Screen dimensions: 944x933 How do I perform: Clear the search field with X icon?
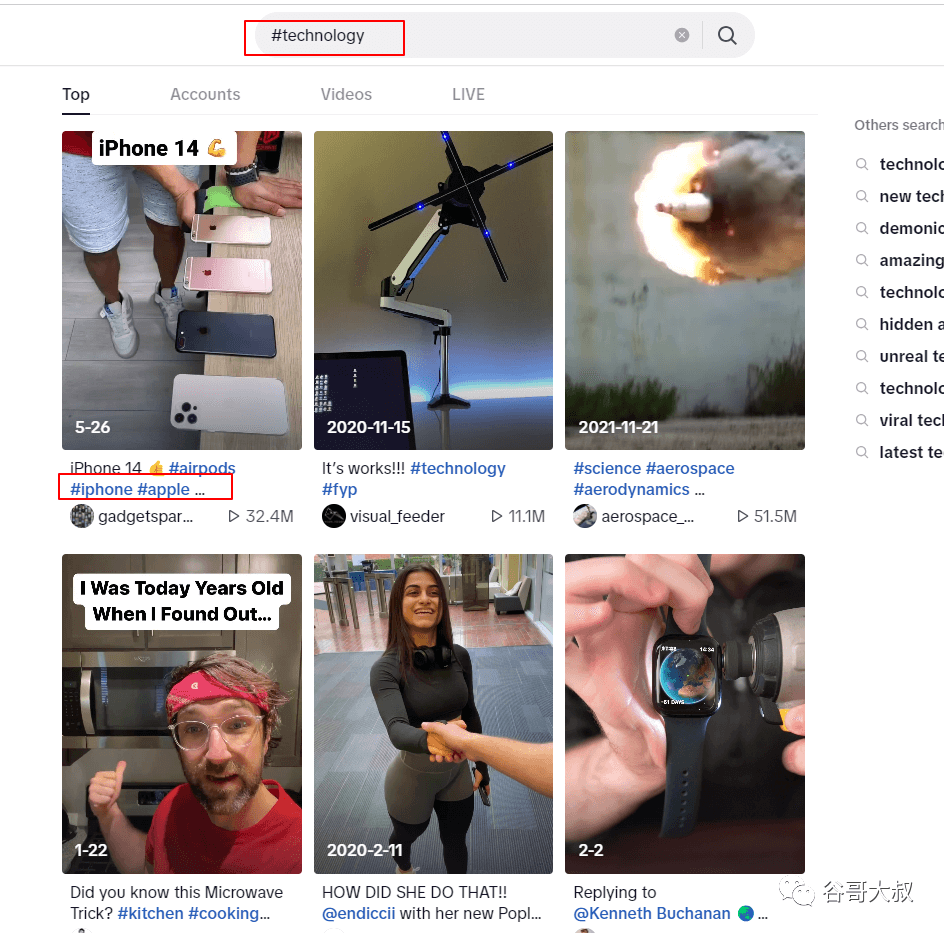point(682,36)
